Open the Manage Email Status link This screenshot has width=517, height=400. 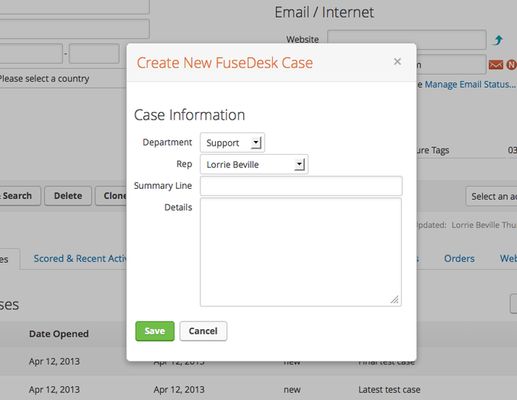tap(470, 84)
